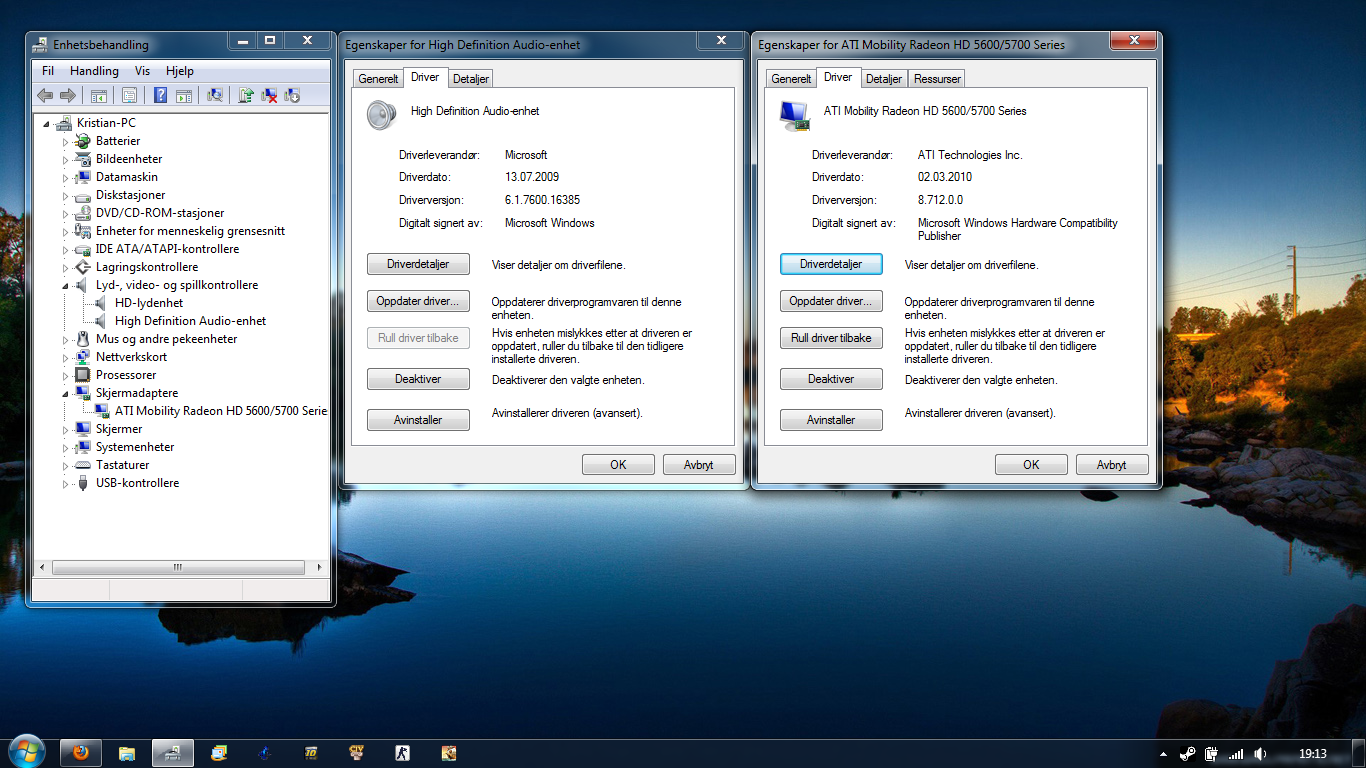Show hidden tray icons arrow

pos(1163,754)
